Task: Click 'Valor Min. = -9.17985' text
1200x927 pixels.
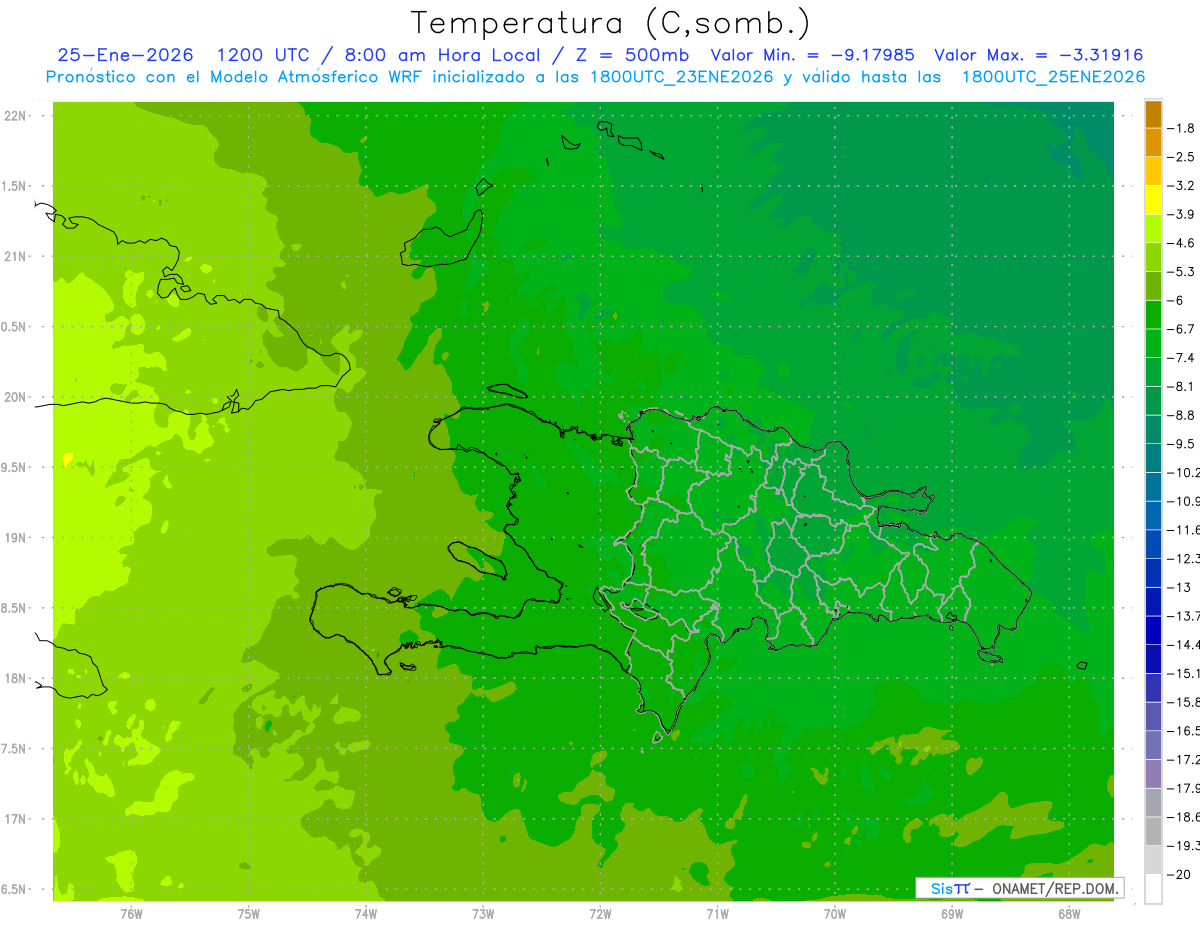Action: click(812, 55)
